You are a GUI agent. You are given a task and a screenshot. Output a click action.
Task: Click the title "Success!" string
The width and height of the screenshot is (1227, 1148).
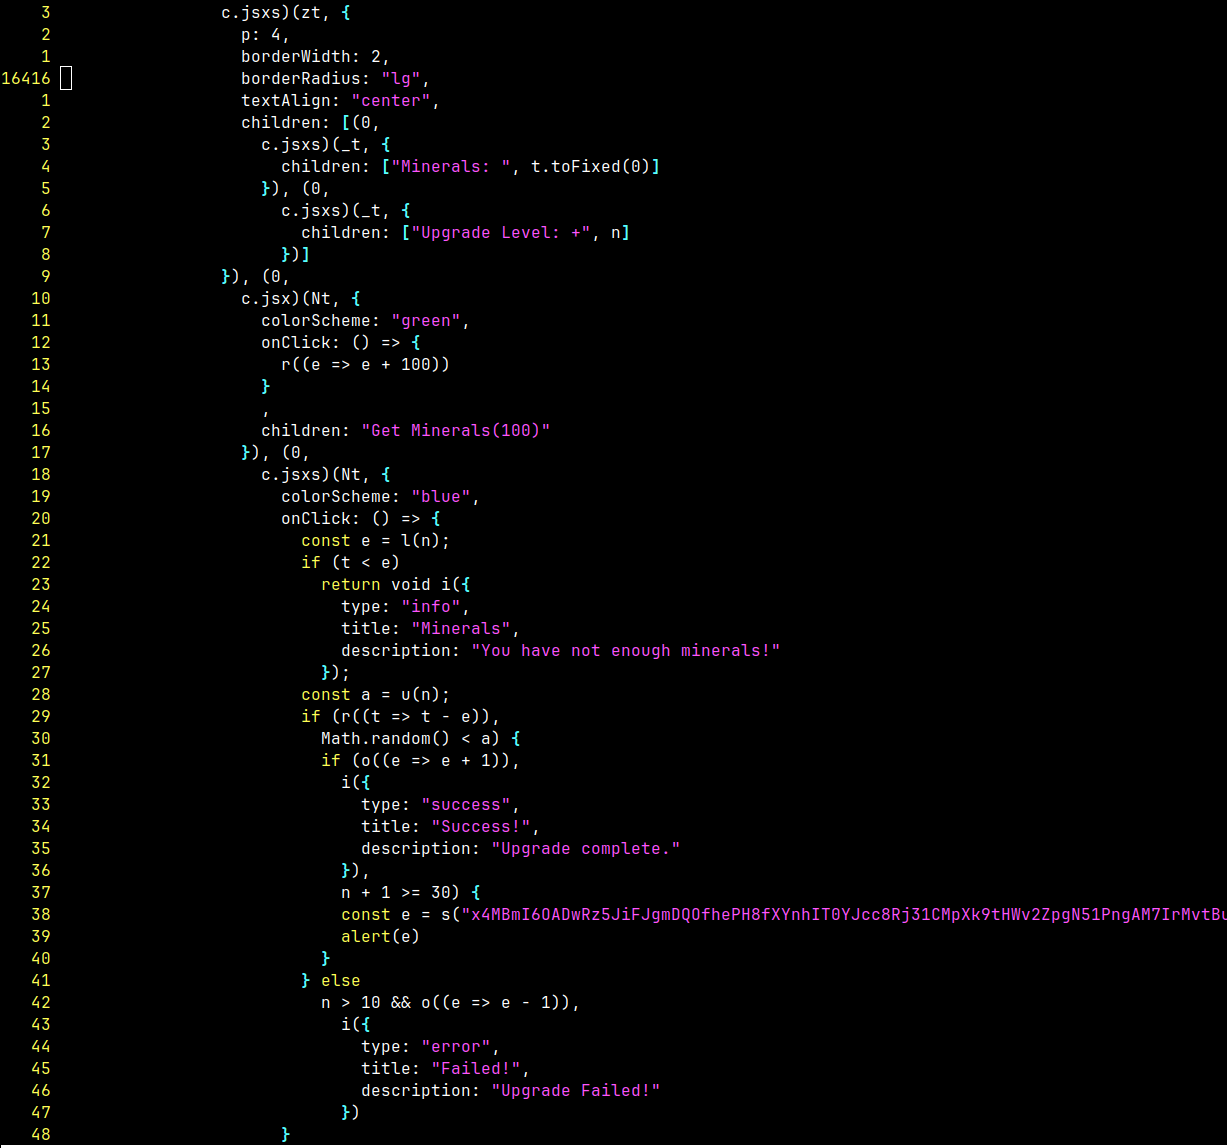480,826
